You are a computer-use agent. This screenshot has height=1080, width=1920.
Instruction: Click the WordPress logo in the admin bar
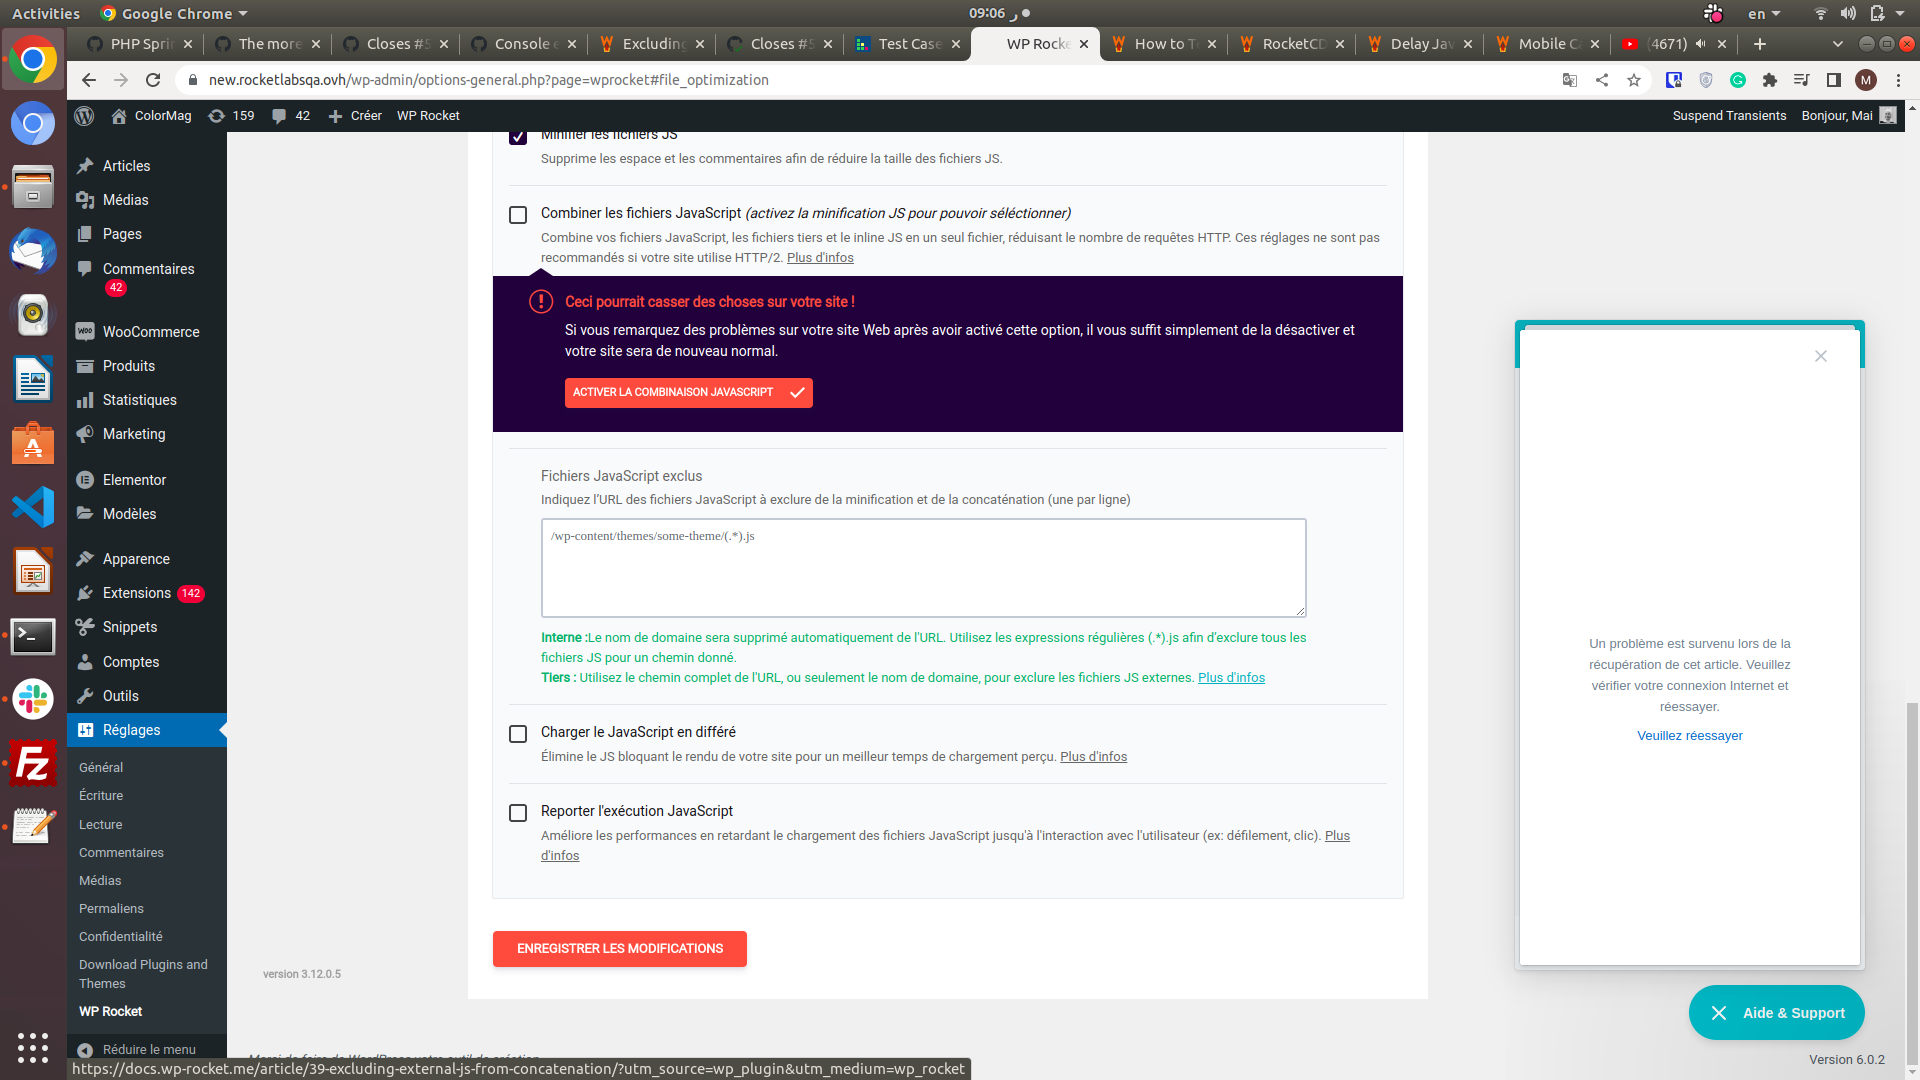(x=84, y=116)
